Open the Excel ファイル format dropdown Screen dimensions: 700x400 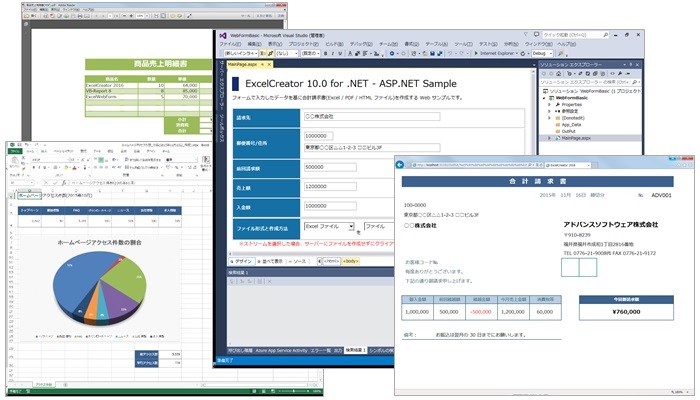tap(351, 227)
